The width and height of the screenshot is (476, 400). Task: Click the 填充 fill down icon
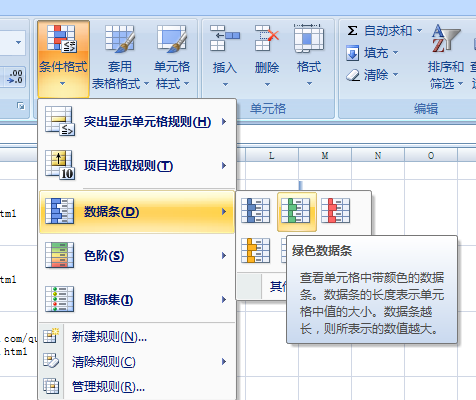[352, 53]
